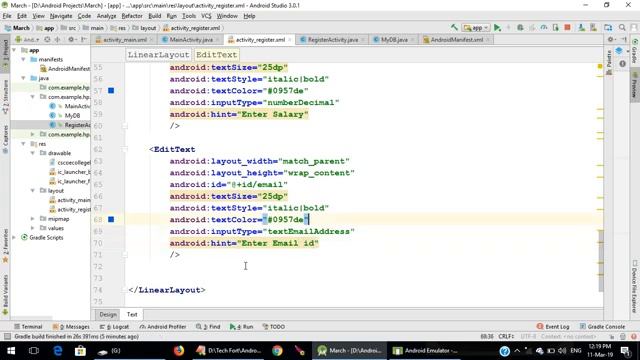This screenshot has height=360, width=640.
Task: Click the LinearLayout breadcrumb
Action: [158, 55]
